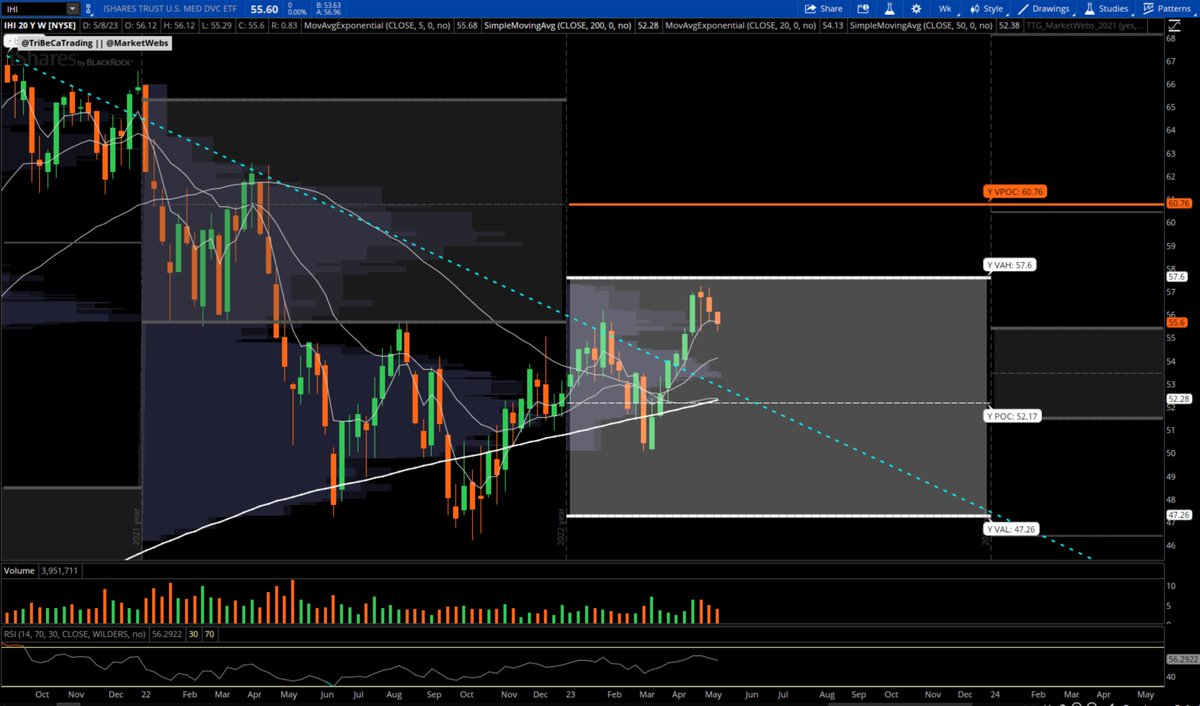Click the SMA 200 value 52.28 in header
The height and width of the screenshot is (706, 1200).
pos(648,26)
